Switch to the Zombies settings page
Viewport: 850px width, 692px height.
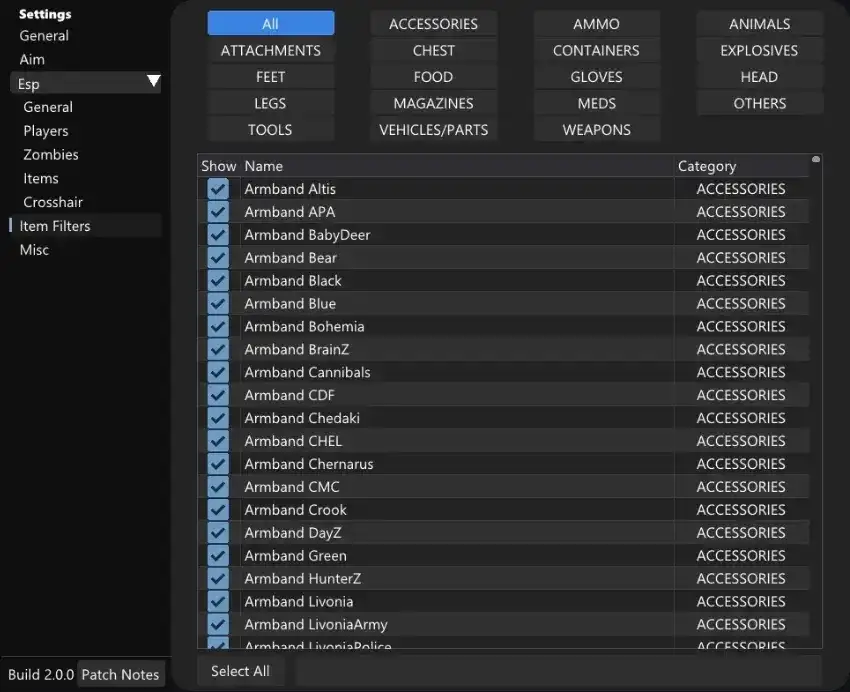[x=49, y=154]
